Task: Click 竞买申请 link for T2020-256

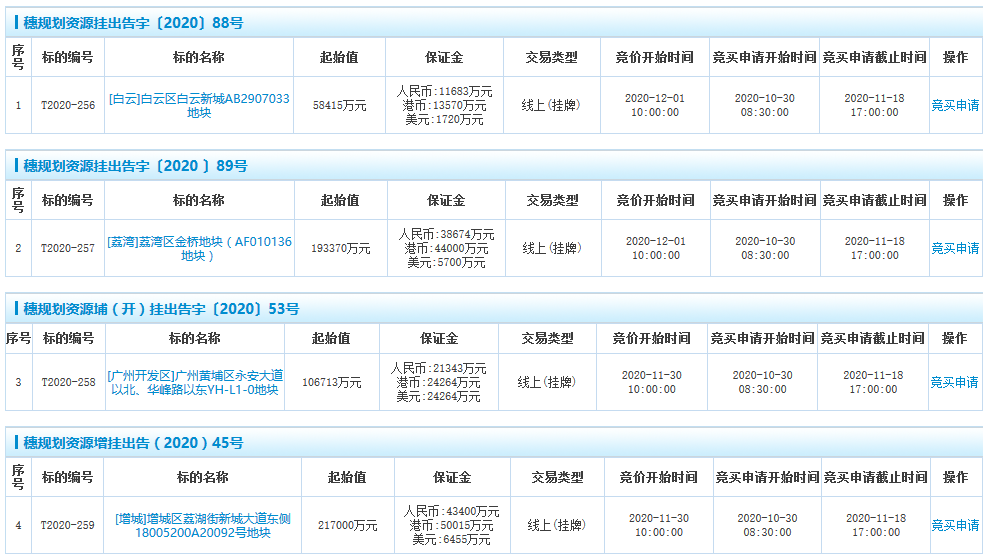Action: (x=955, y=105)
